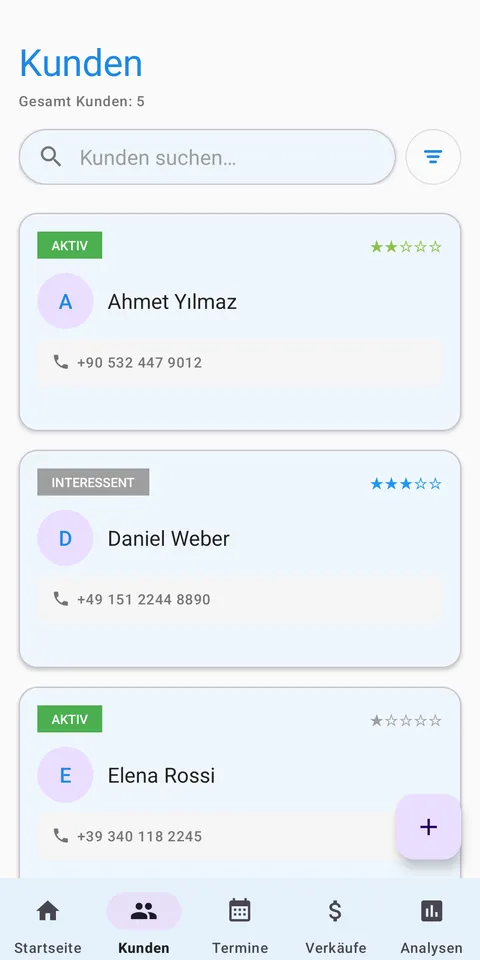Click Elena Rossi's gray star rating
This screenshot has width=480, height=960.
click(406, 721)
